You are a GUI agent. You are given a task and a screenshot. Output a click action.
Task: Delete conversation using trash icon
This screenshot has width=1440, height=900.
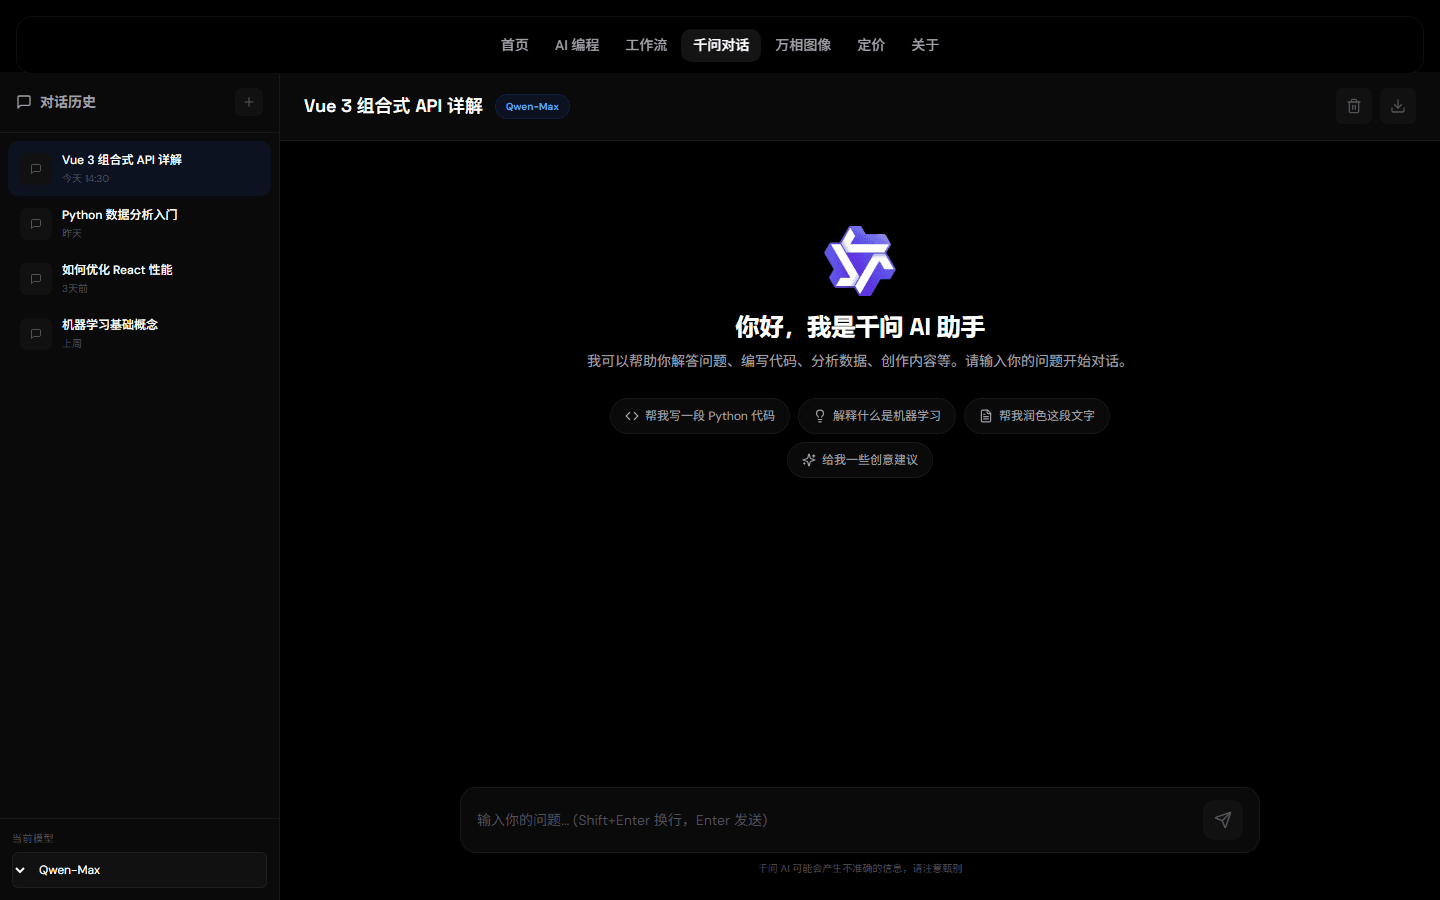1354,106
